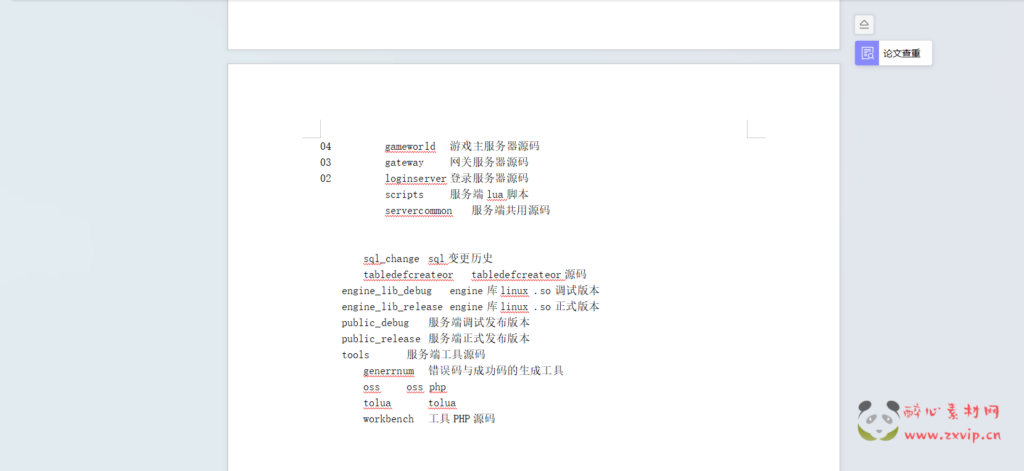Click the word servercommon in the document
Image resolution: width=1024 pixels, height=471 pixels.
(418, 210)
